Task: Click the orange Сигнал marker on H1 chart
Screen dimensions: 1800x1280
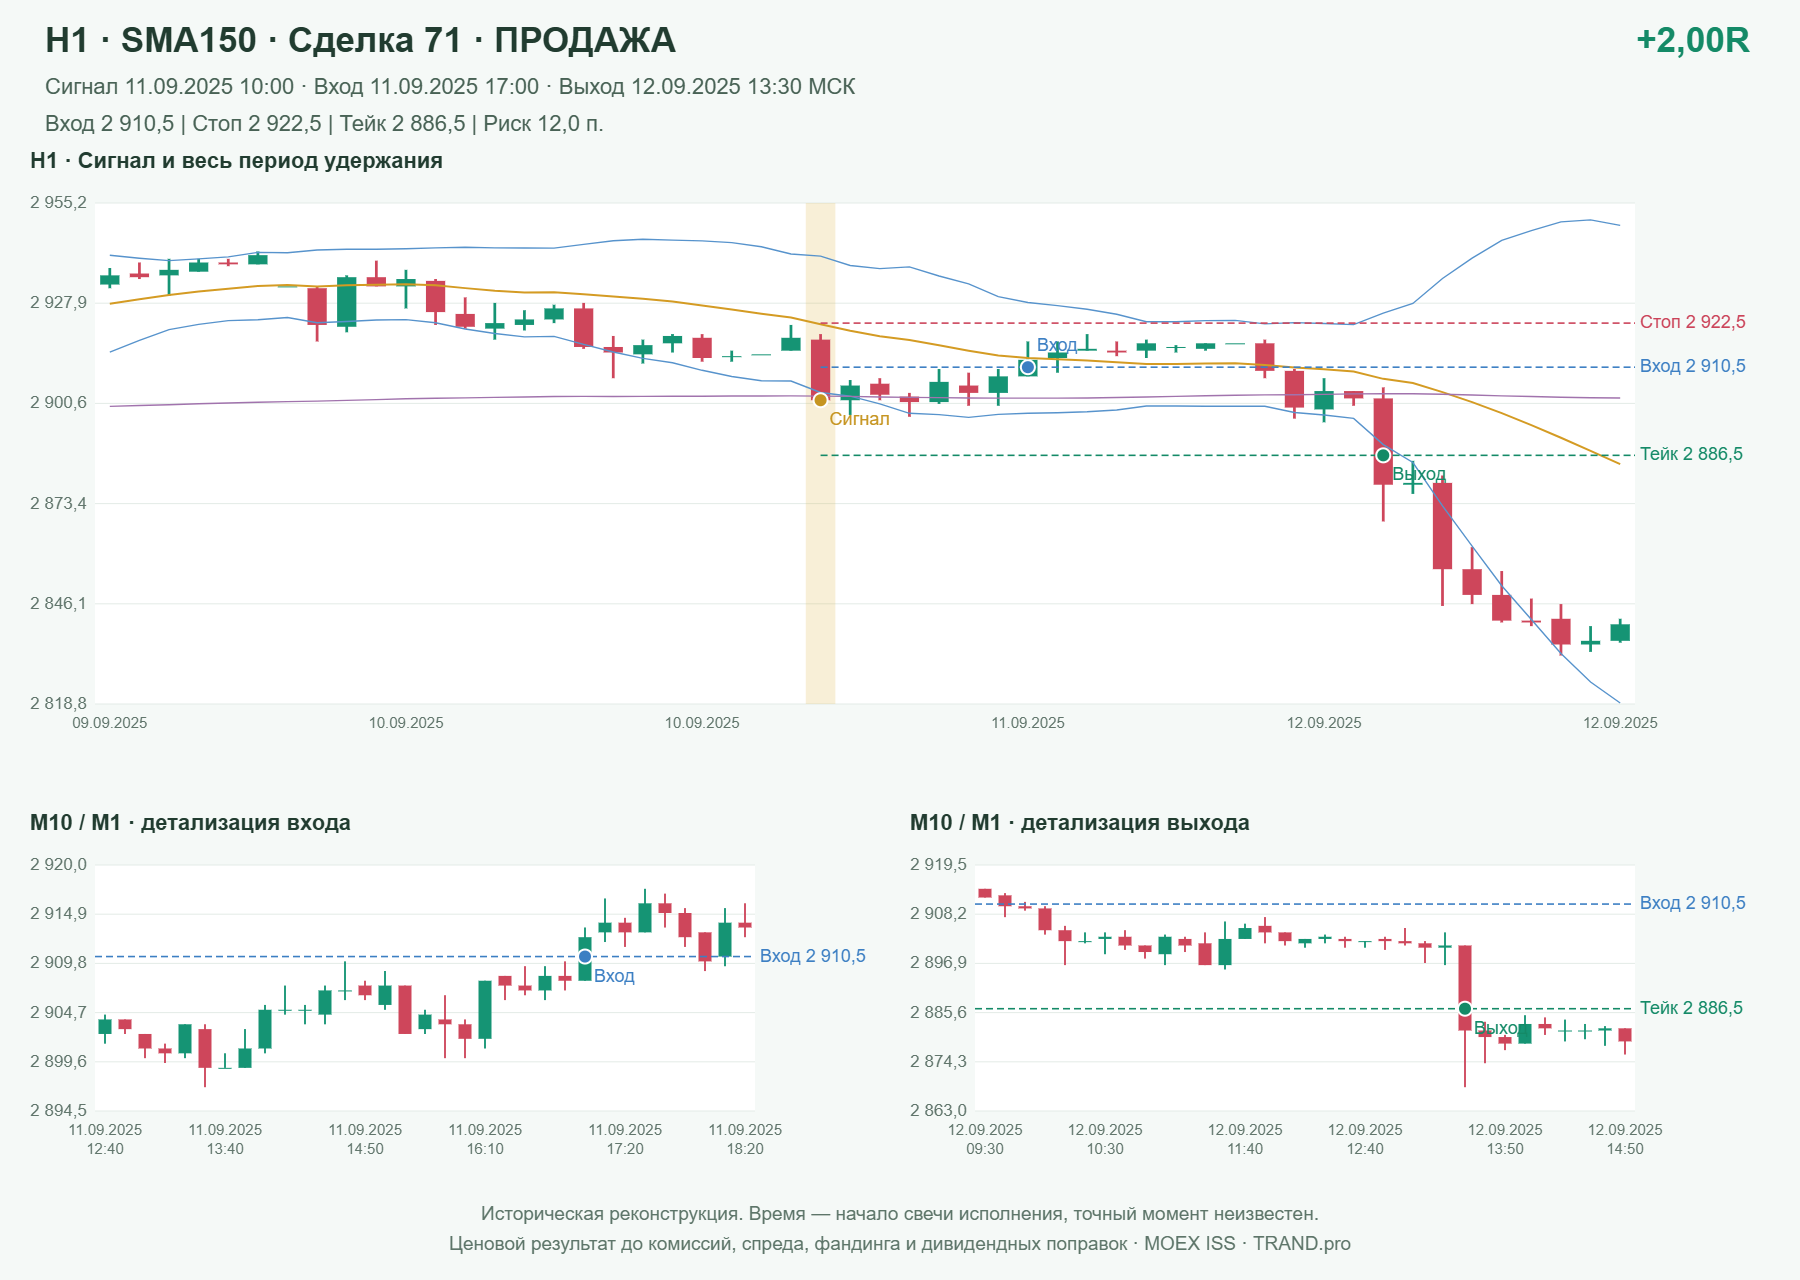Action: click(820, 400)
